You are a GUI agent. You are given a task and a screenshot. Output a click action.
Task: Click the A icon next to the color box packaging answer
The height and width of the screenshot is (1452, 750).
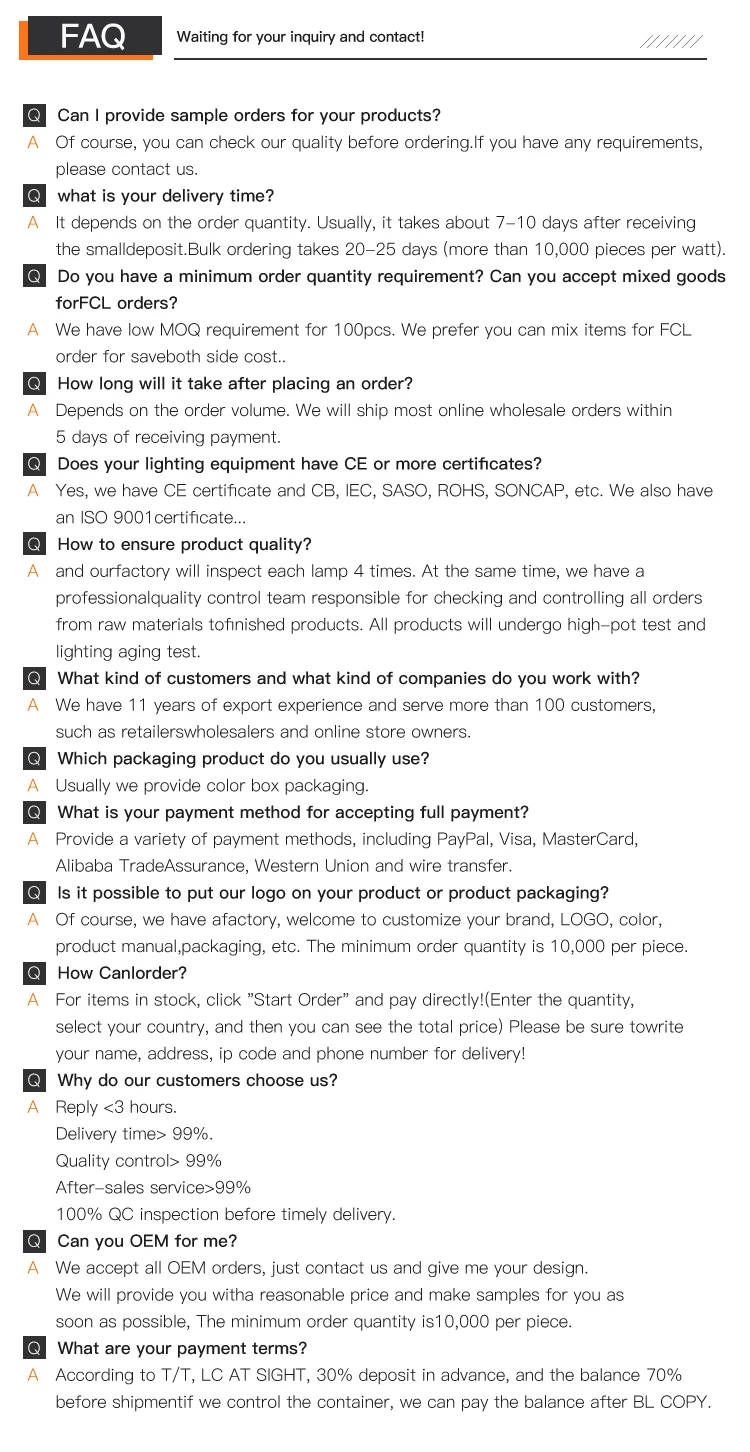tap(33, 785)
